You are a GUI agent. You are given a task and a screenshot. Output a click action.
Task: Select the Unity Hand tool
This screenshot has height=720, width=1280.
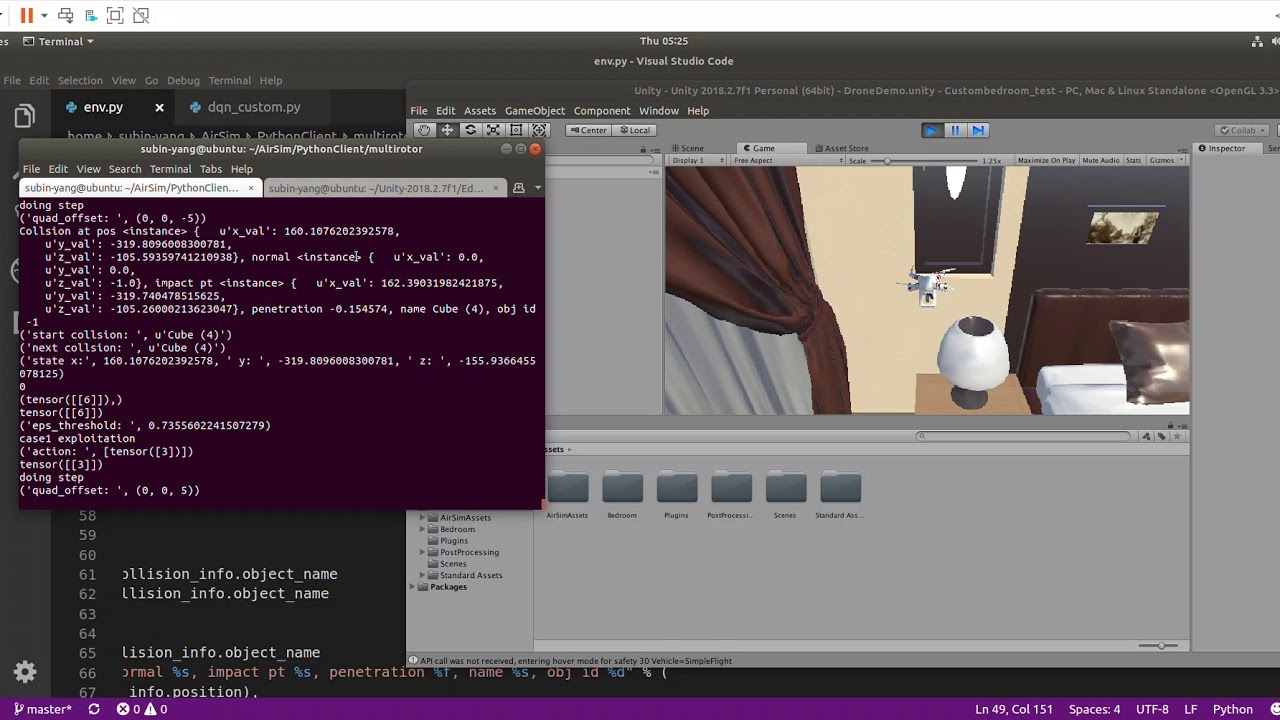424,130
